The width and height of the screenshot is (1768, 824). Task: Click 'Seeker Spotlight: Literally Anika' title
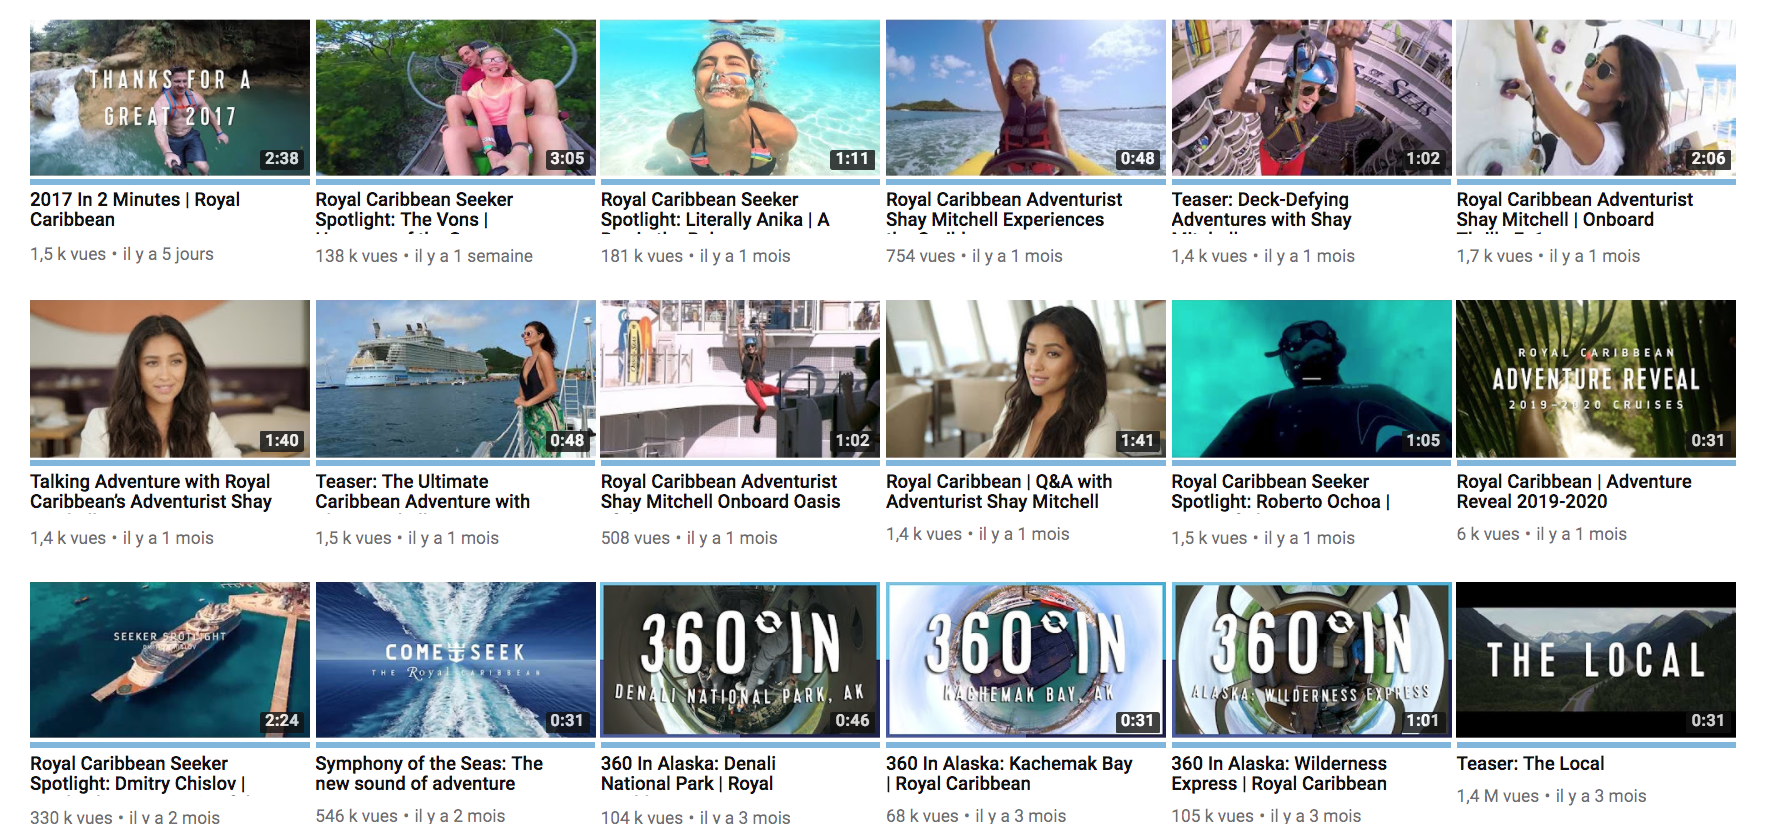pos(715,210)
